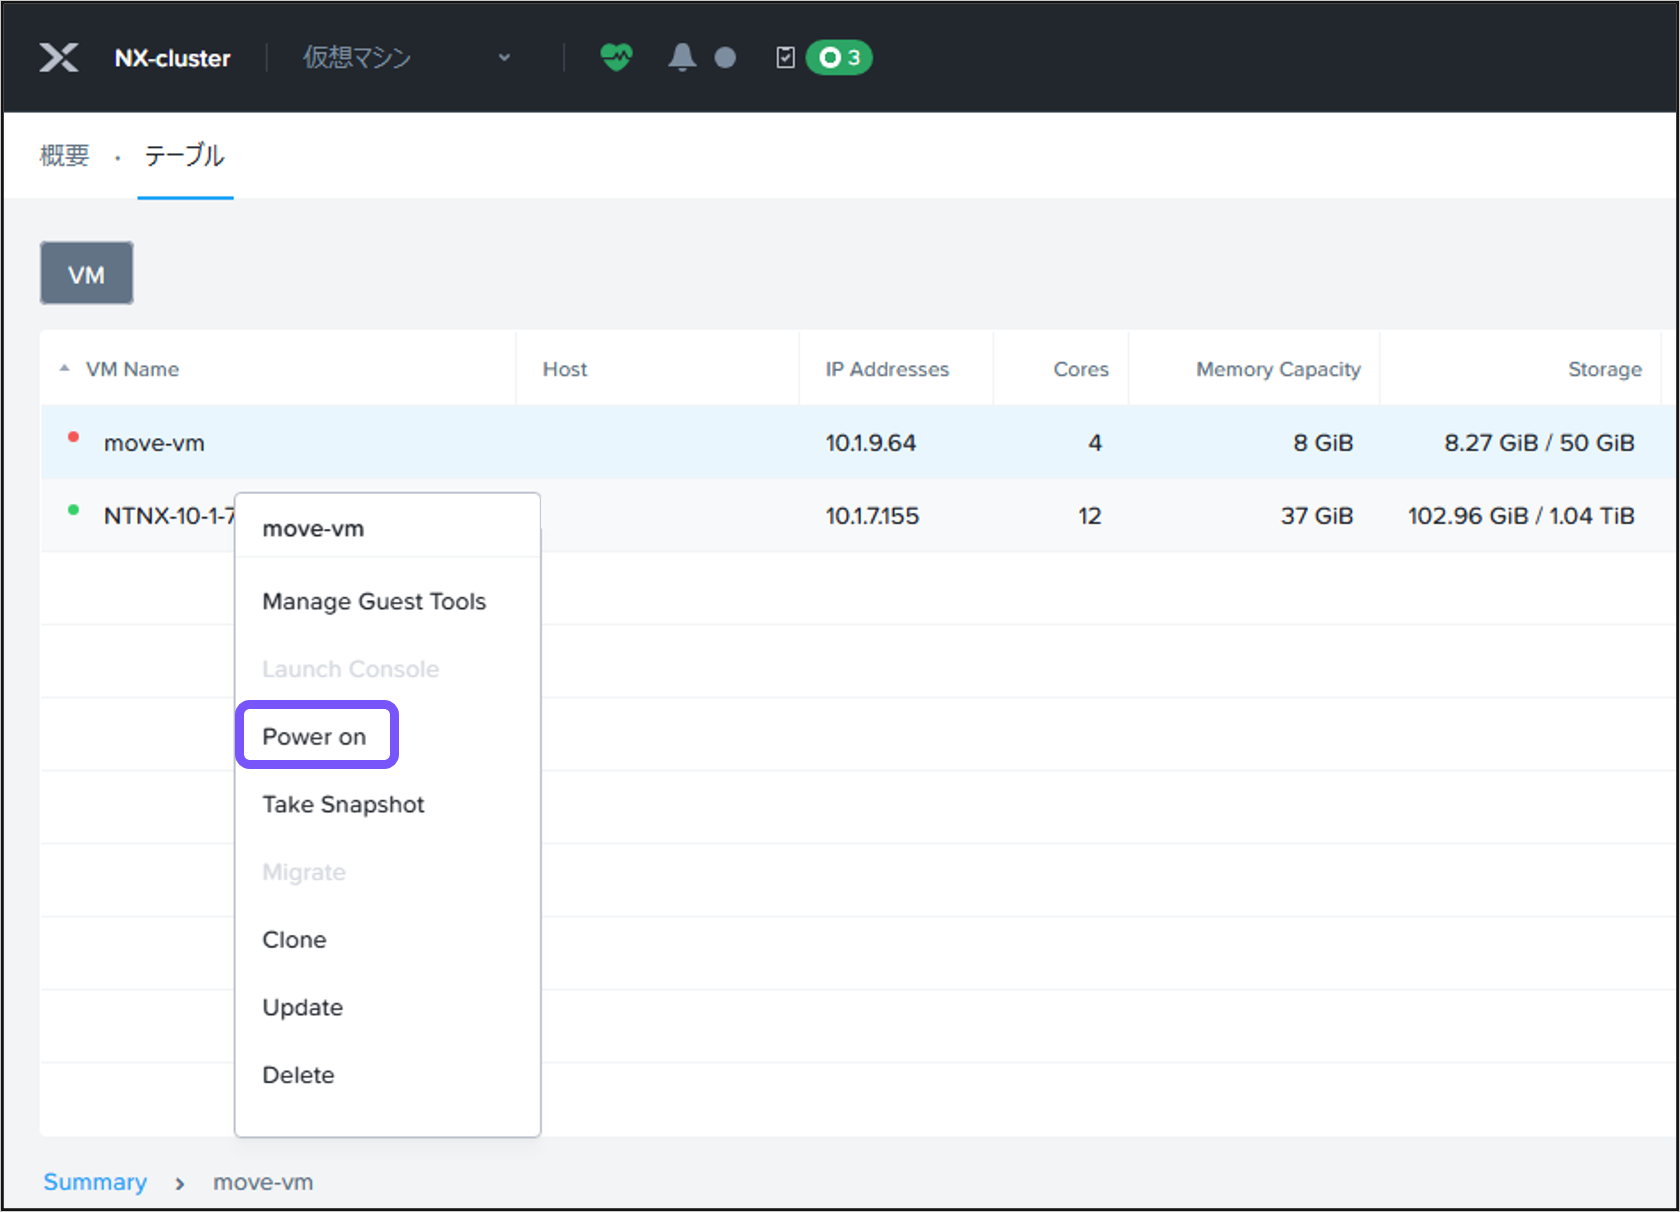Sort by Memory Capacity column header

1278,369
